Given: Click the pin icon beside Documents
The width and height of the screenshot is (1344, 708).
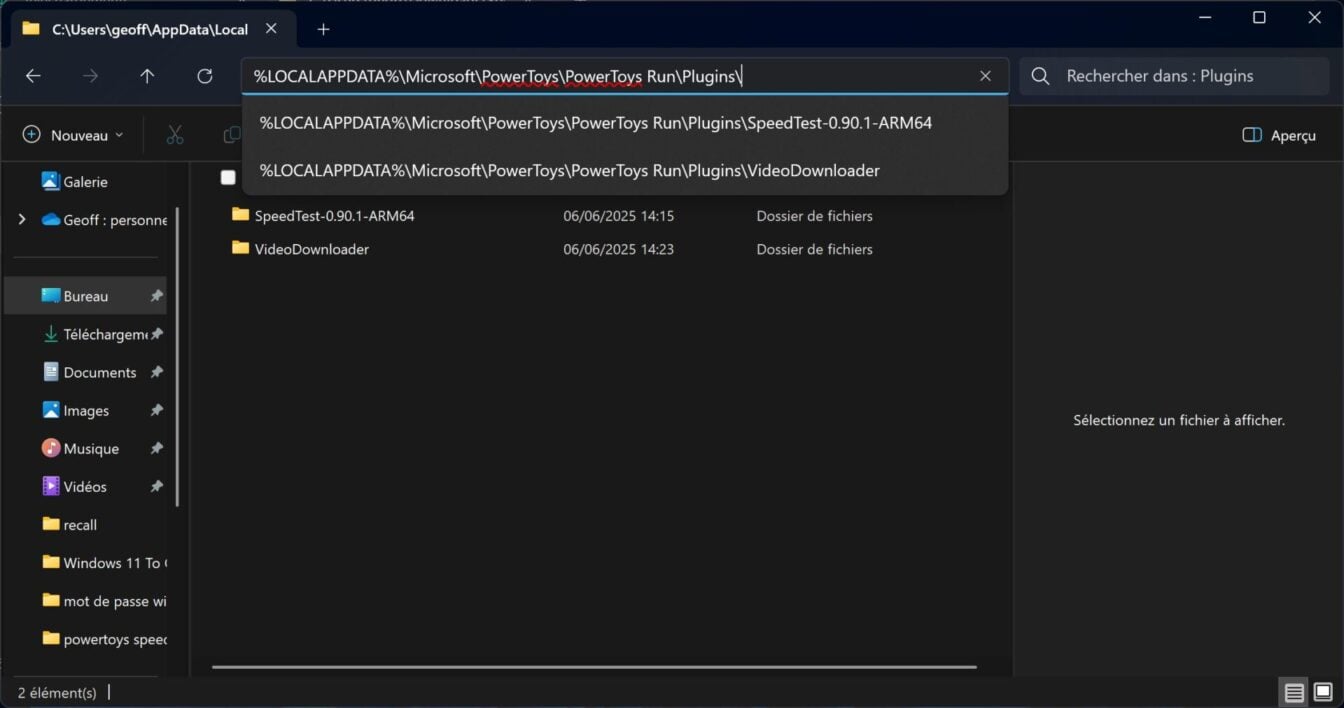Looking at the screenshot, I should click(156, 372).
